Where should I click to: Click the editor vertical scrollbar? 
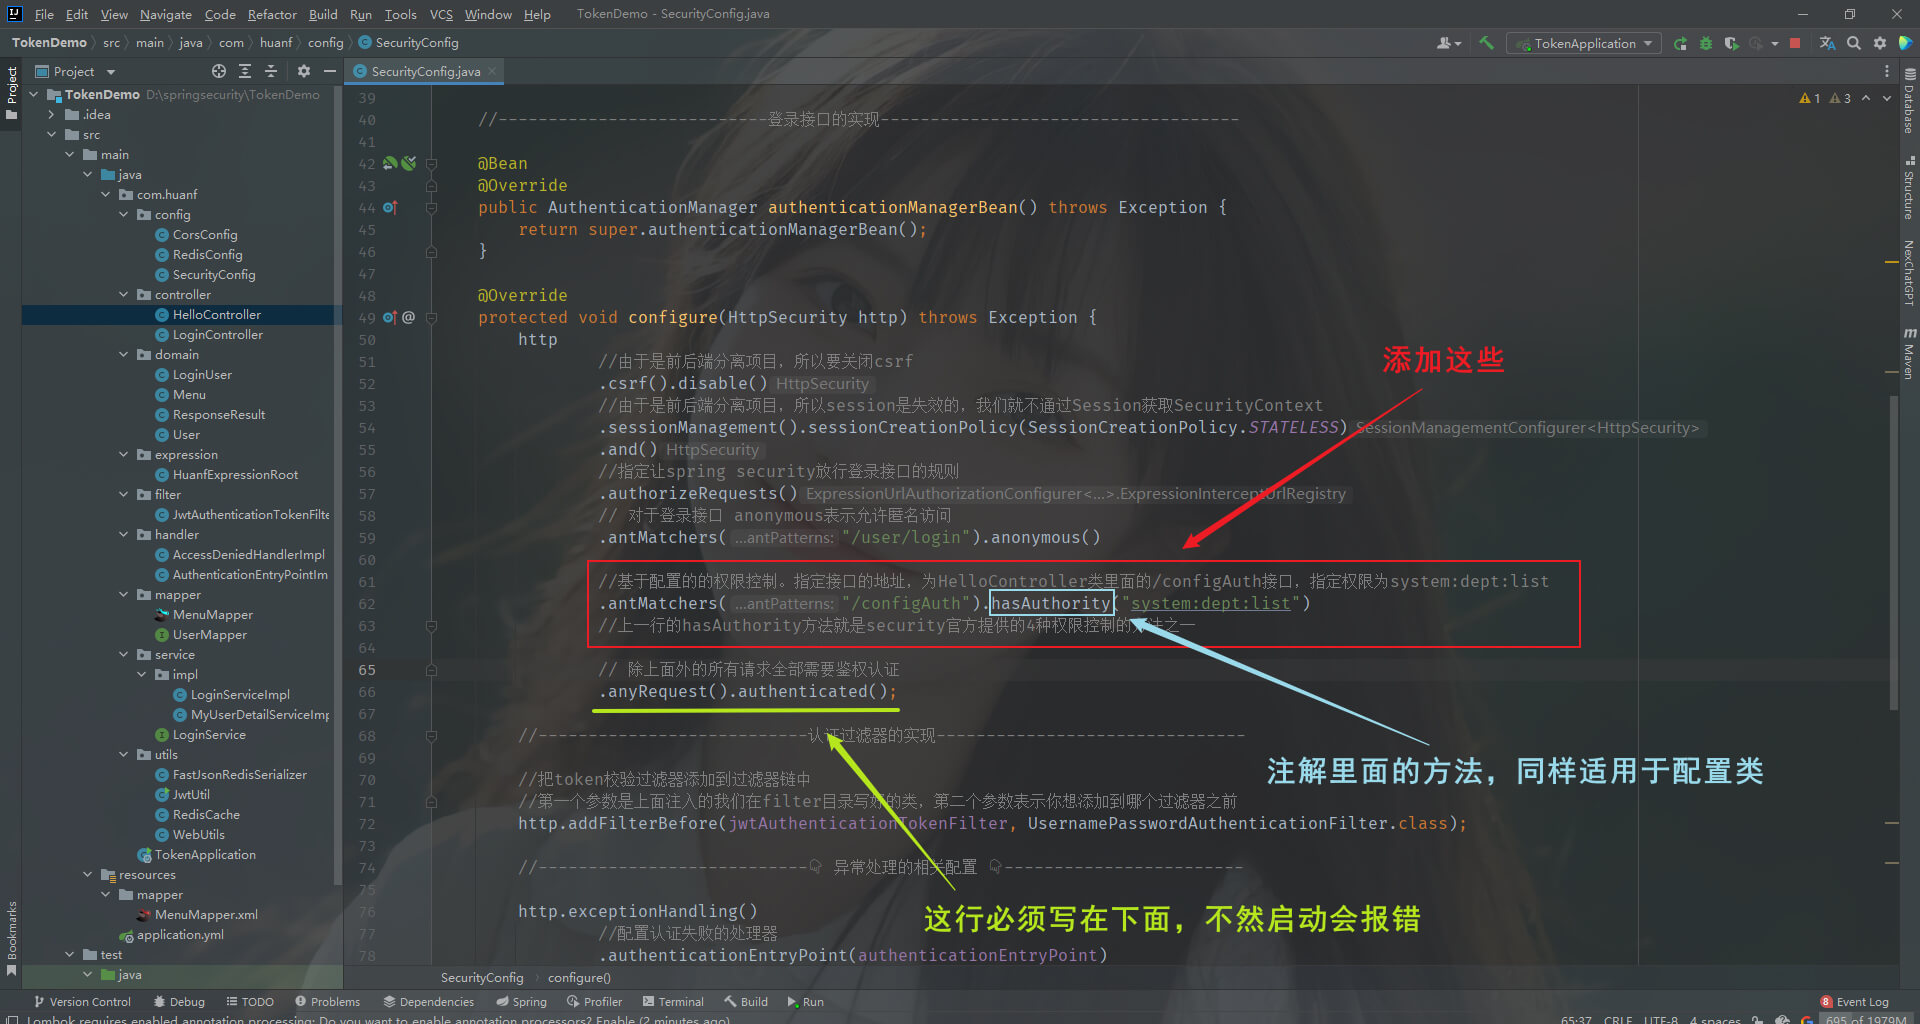click(1893, 552)
